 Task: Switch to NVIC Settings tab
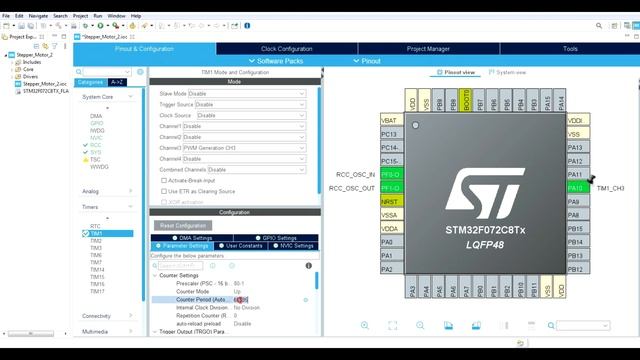click(x=293, y=246)
